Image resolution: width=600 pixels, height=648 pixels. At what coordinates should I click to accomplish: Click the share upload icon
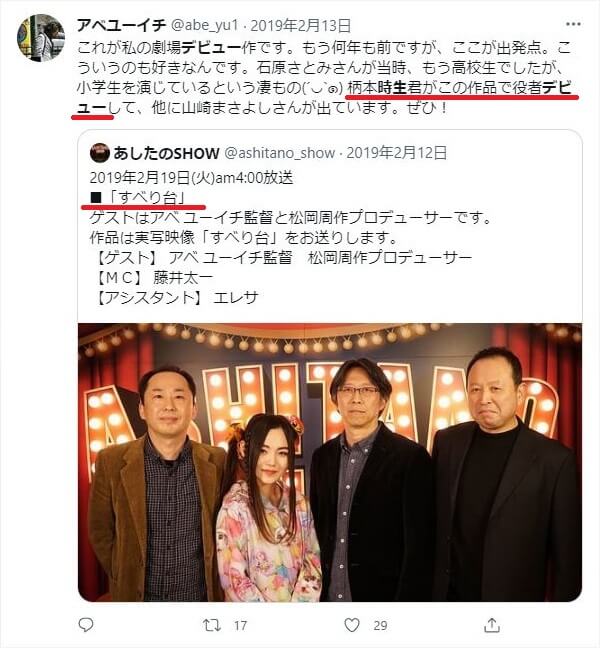click(x=492, y=625)
